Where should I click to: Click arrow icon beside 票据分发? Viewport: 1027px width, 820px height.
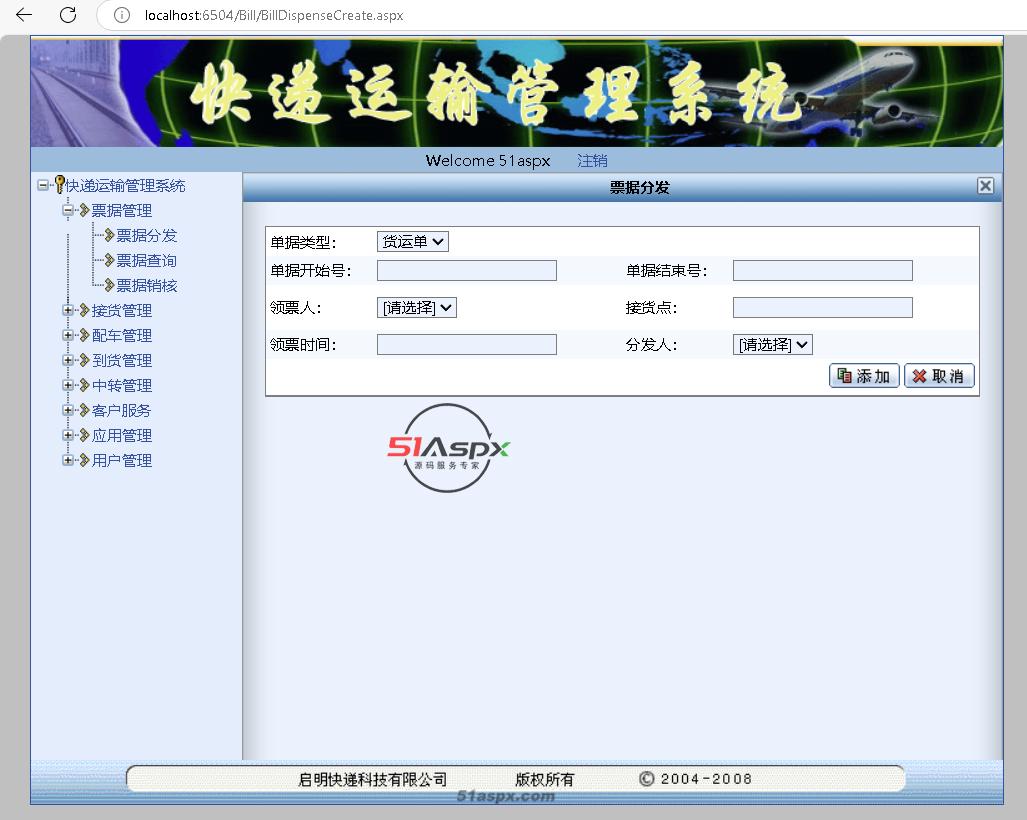point(109,235)
